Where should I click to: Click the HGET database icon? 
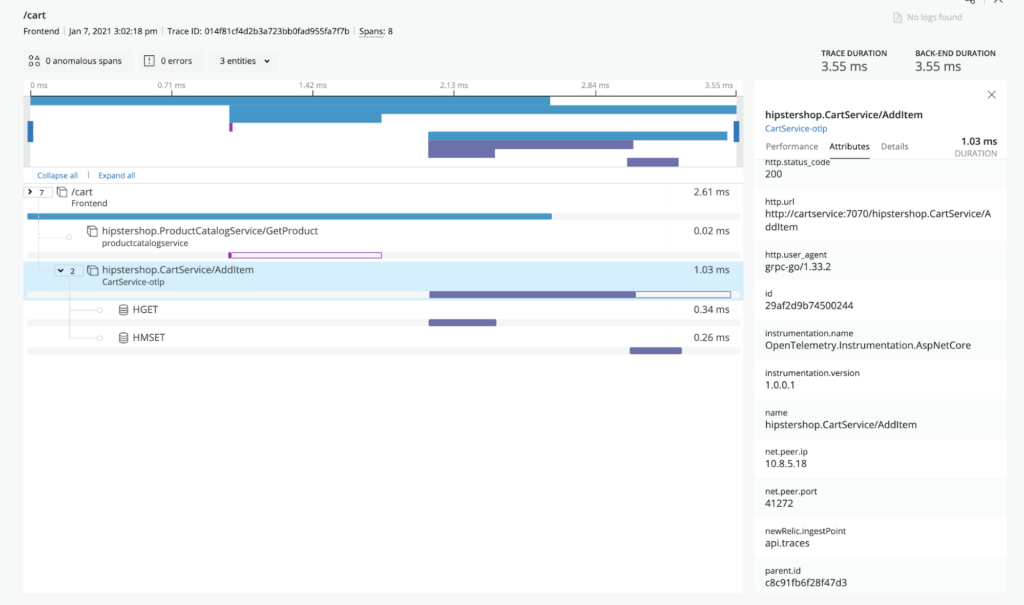click(x=123, y=310)
